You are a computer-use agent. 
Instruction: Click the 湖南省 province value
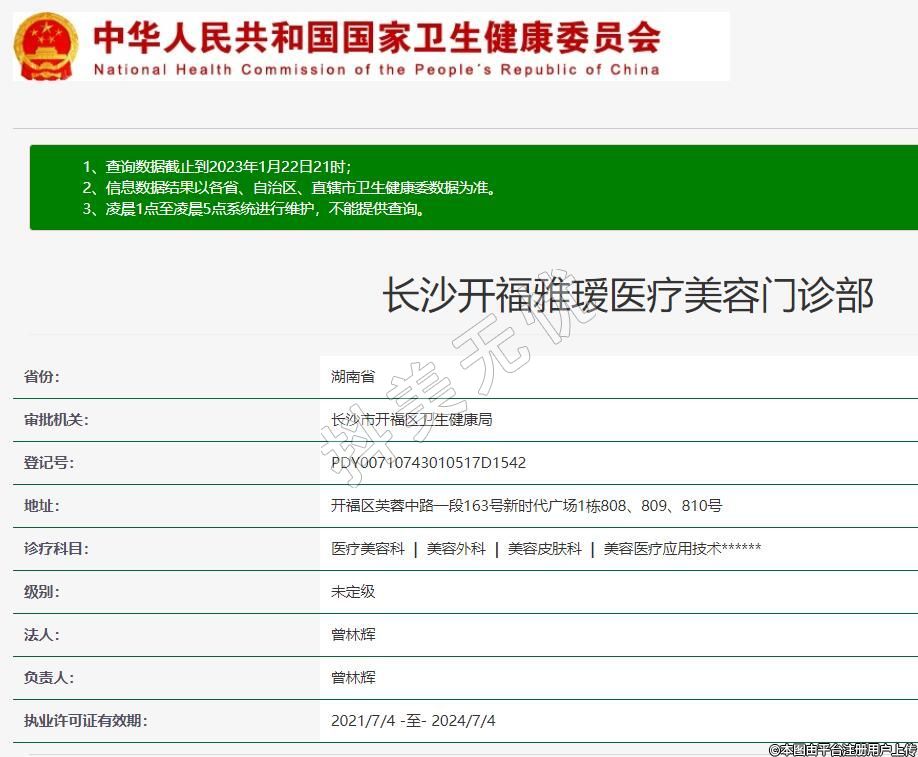(353, 377)
